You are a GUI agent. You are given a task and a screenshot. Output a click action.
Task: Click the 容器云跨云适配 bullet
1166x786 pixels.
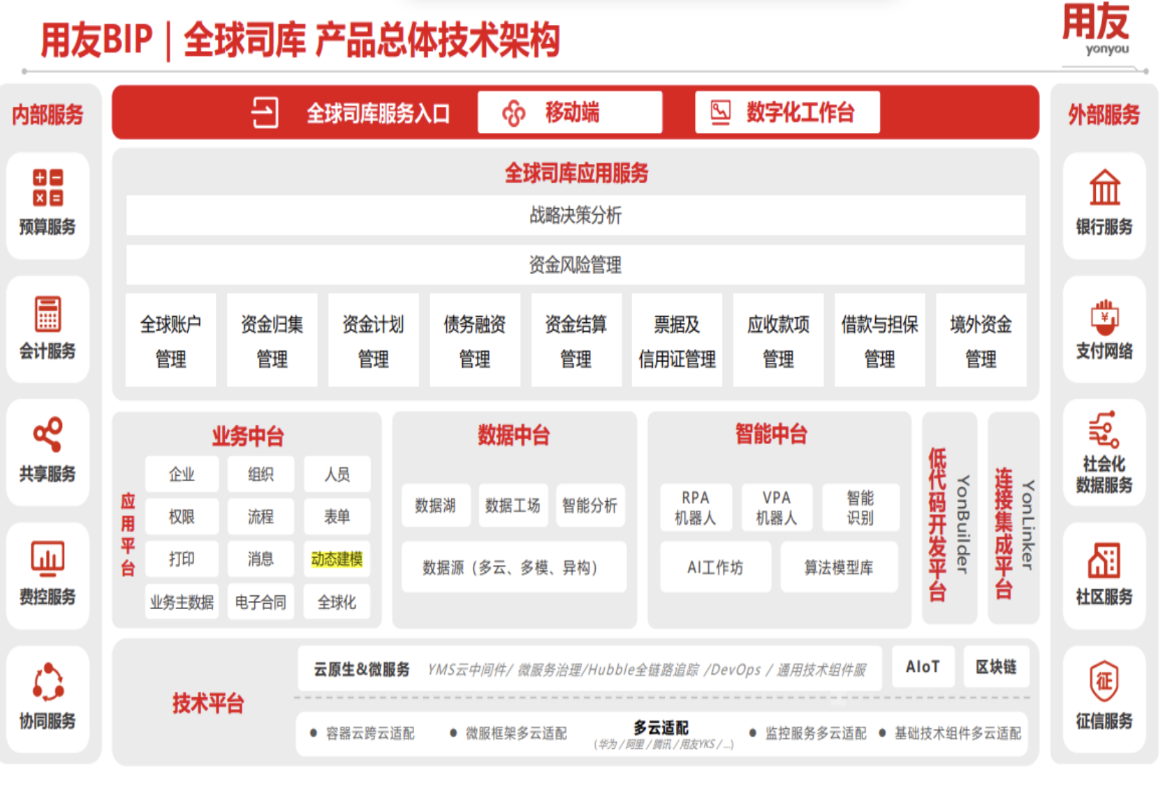pyautogui.click(x=363, y=733)
